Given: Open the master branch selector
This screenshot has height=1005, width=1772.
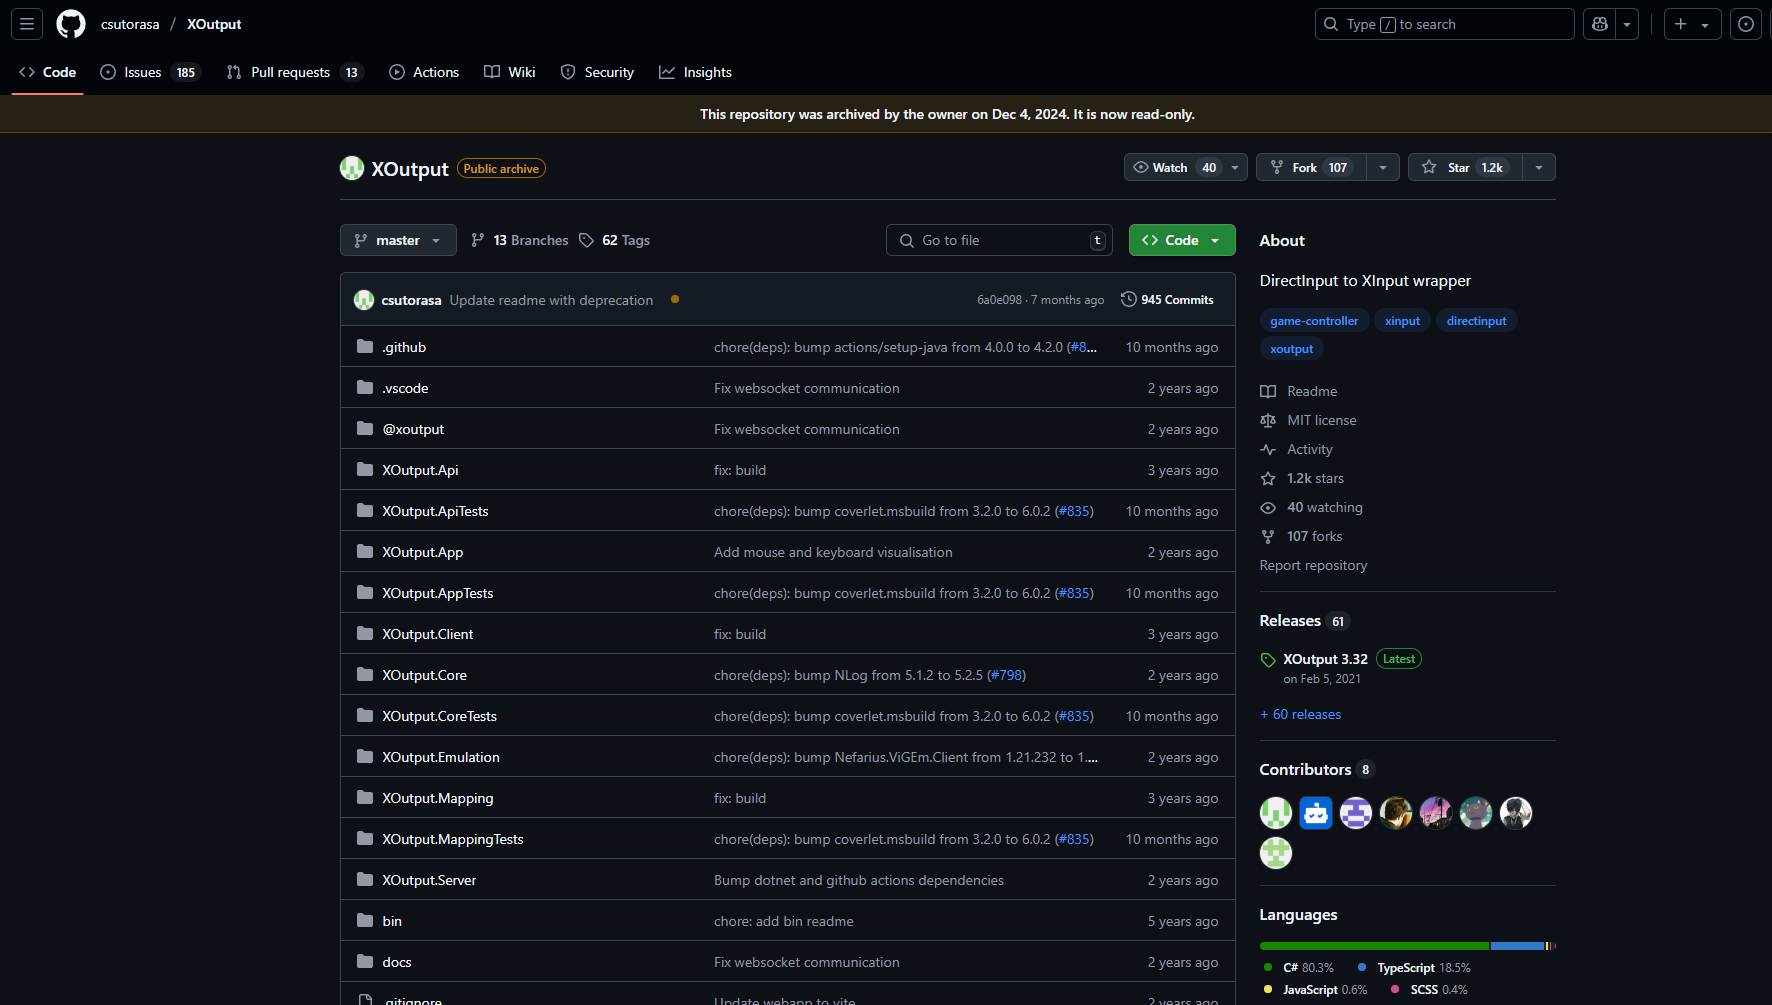Looking at the screenshot, I should tap(398, 240).
